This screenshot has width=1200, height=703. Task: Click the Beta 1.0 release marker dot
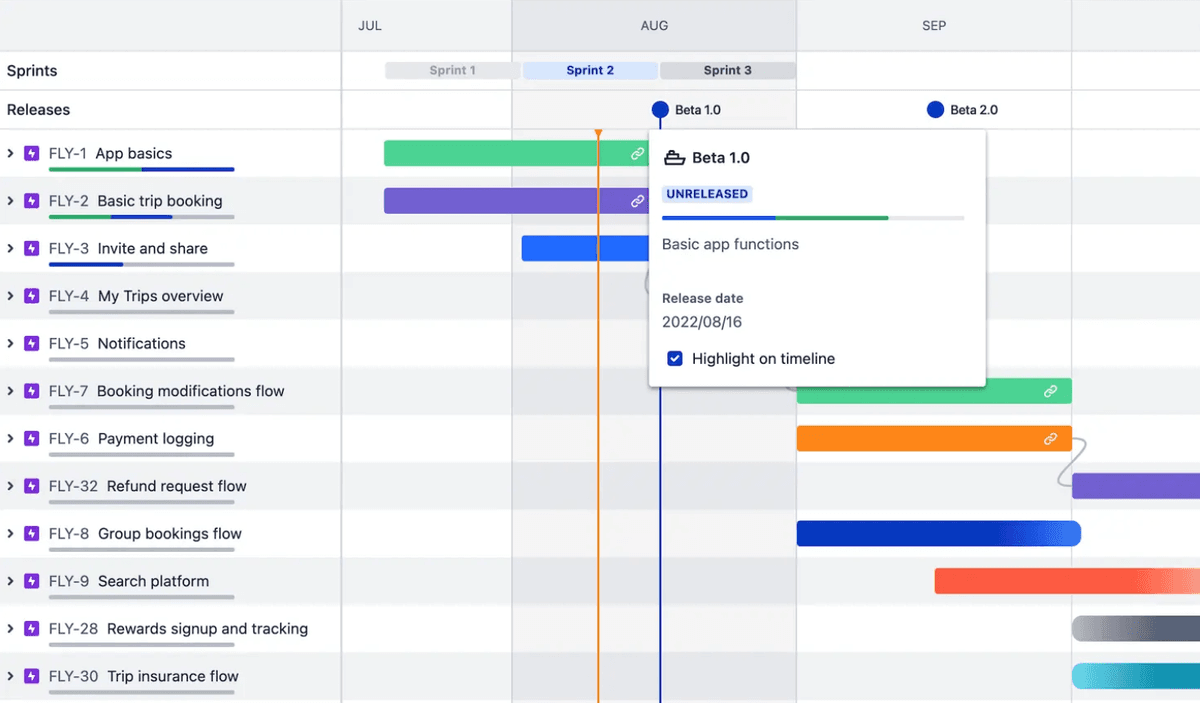pos(660,110)
